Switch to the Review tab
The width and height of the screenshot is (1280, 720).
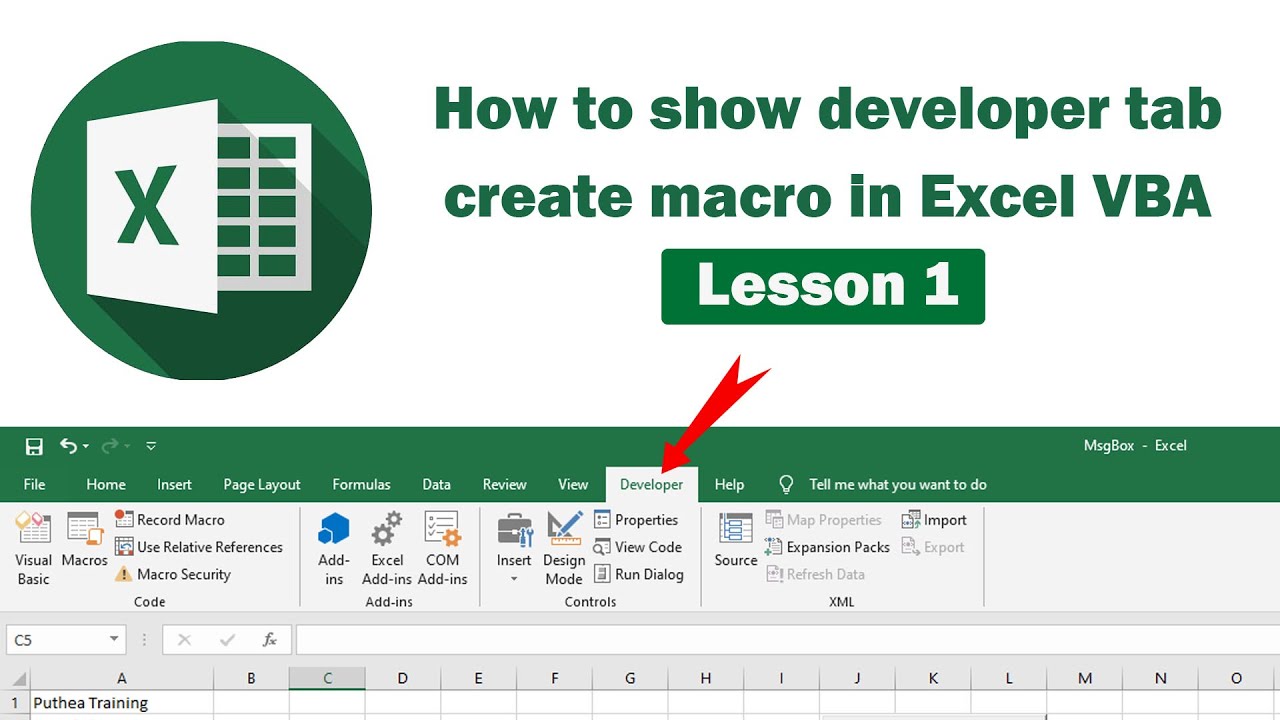(505, 484)
